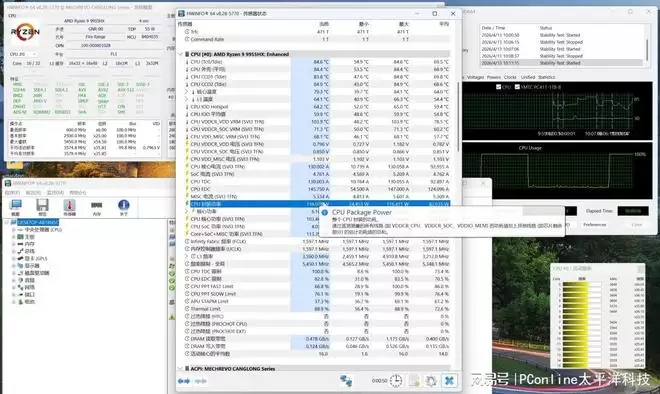The height and width of the screenshot is (394, 660).
Task: Expand the Memory tree node
Action: click(x=13, y=244)
